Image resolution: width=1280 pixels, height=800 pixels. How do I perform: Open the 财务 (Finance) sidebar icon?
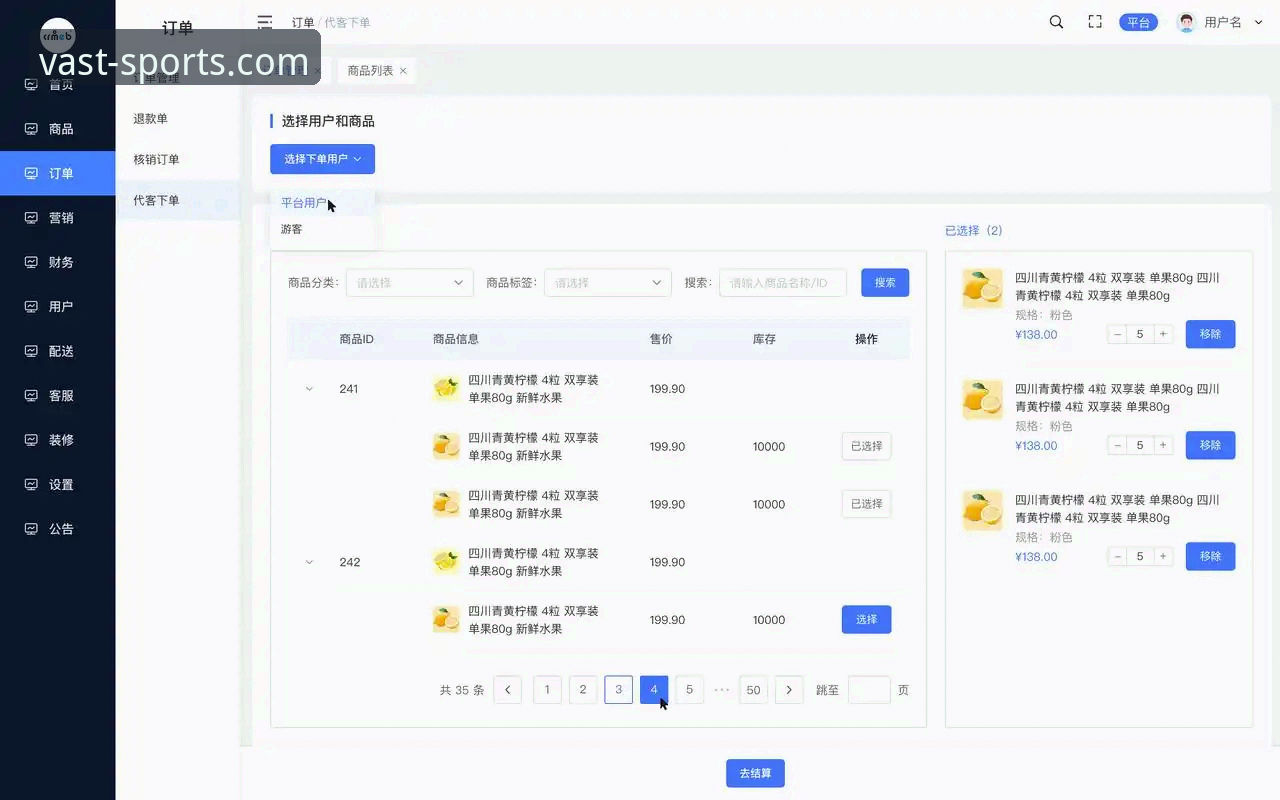coord(30,262)
